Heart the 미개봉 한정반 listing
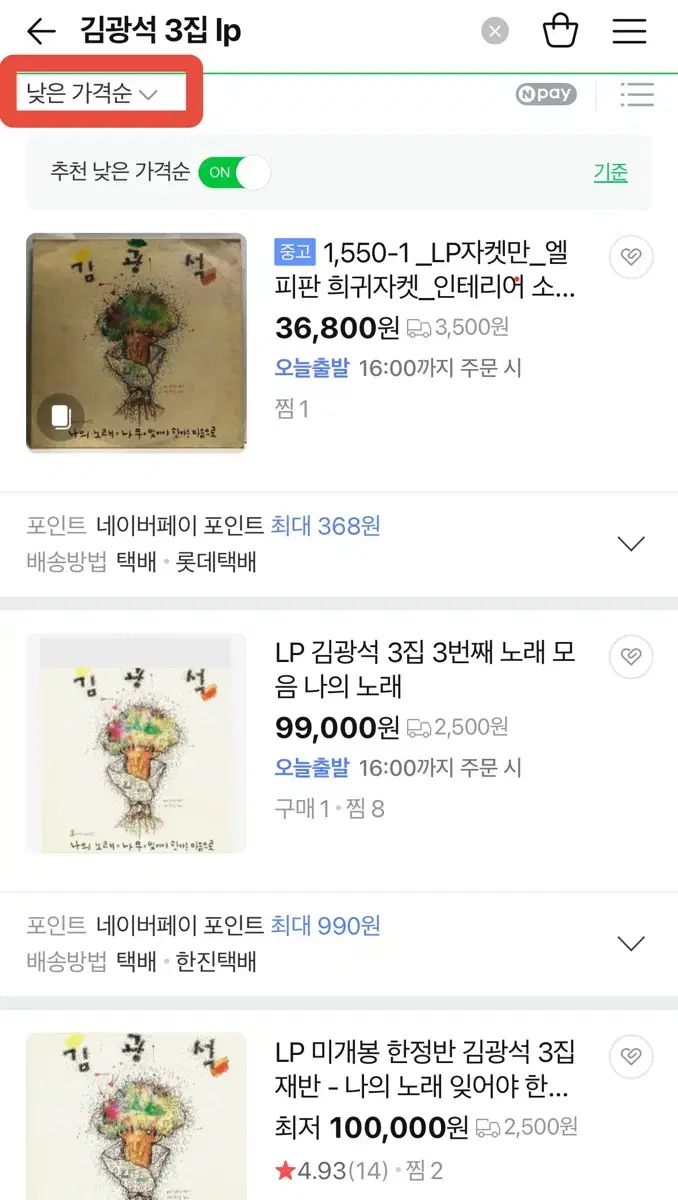The width and height of the screenshot is (678, 1200). [631, 1056]
